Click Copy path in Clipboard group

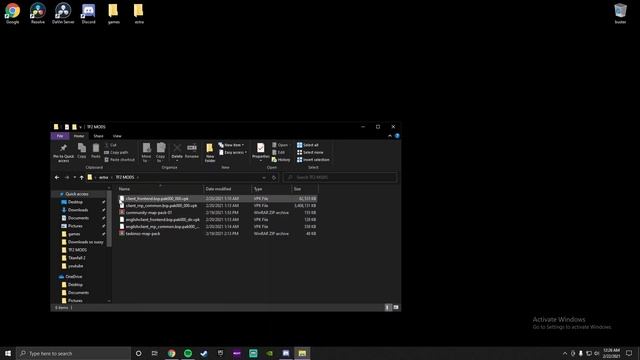(x=116, y=152)
